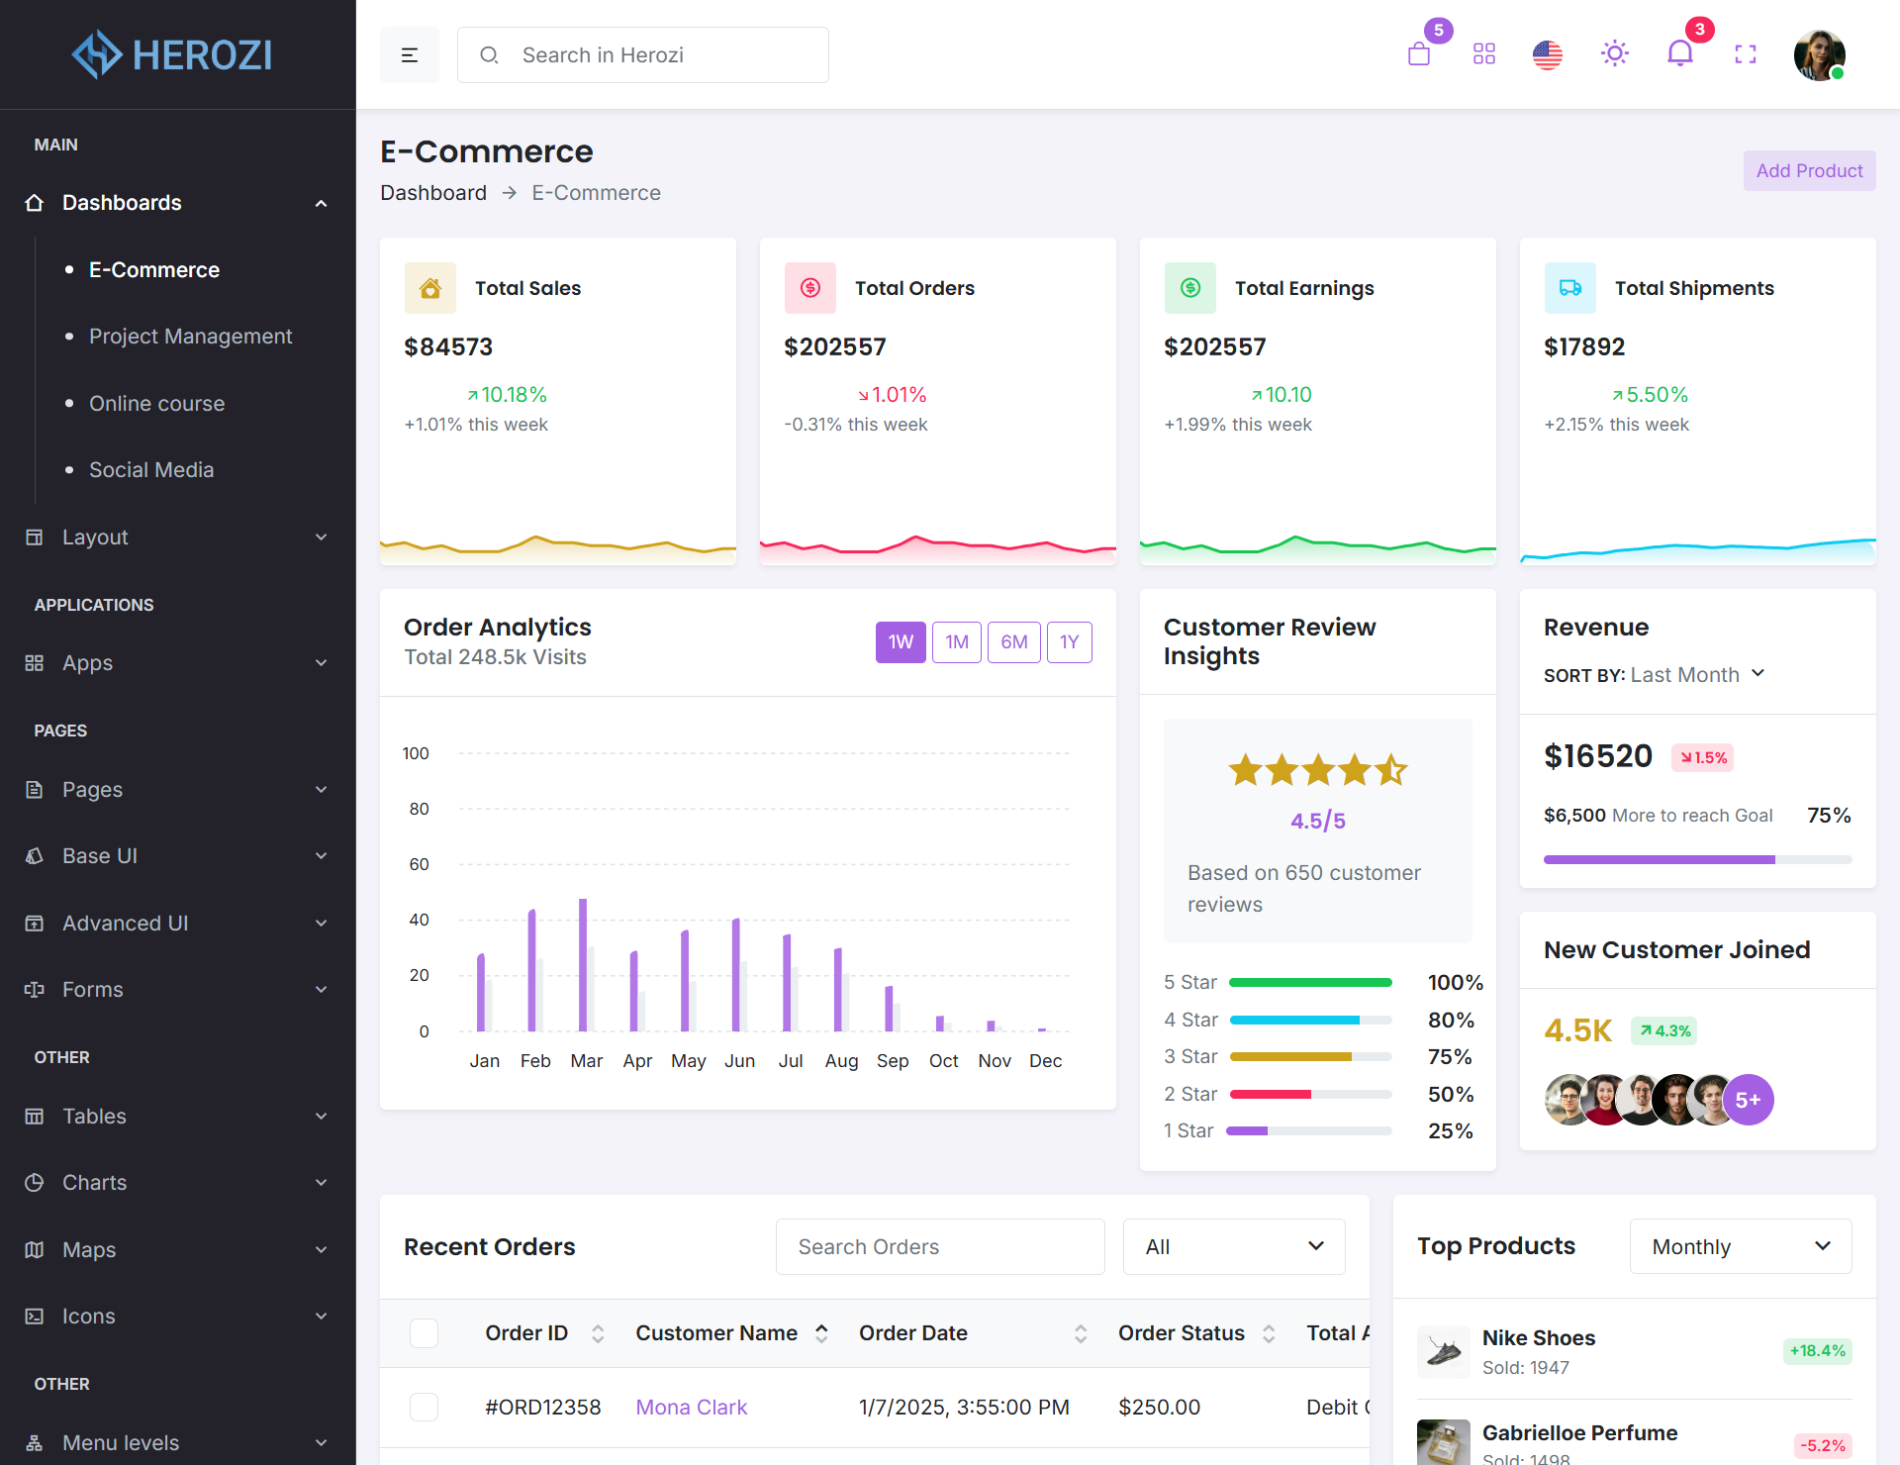Screen dimensions: 1900x1465
Task: Sort by Order Status column arrows
Action: click(x=1268, y=1333)
